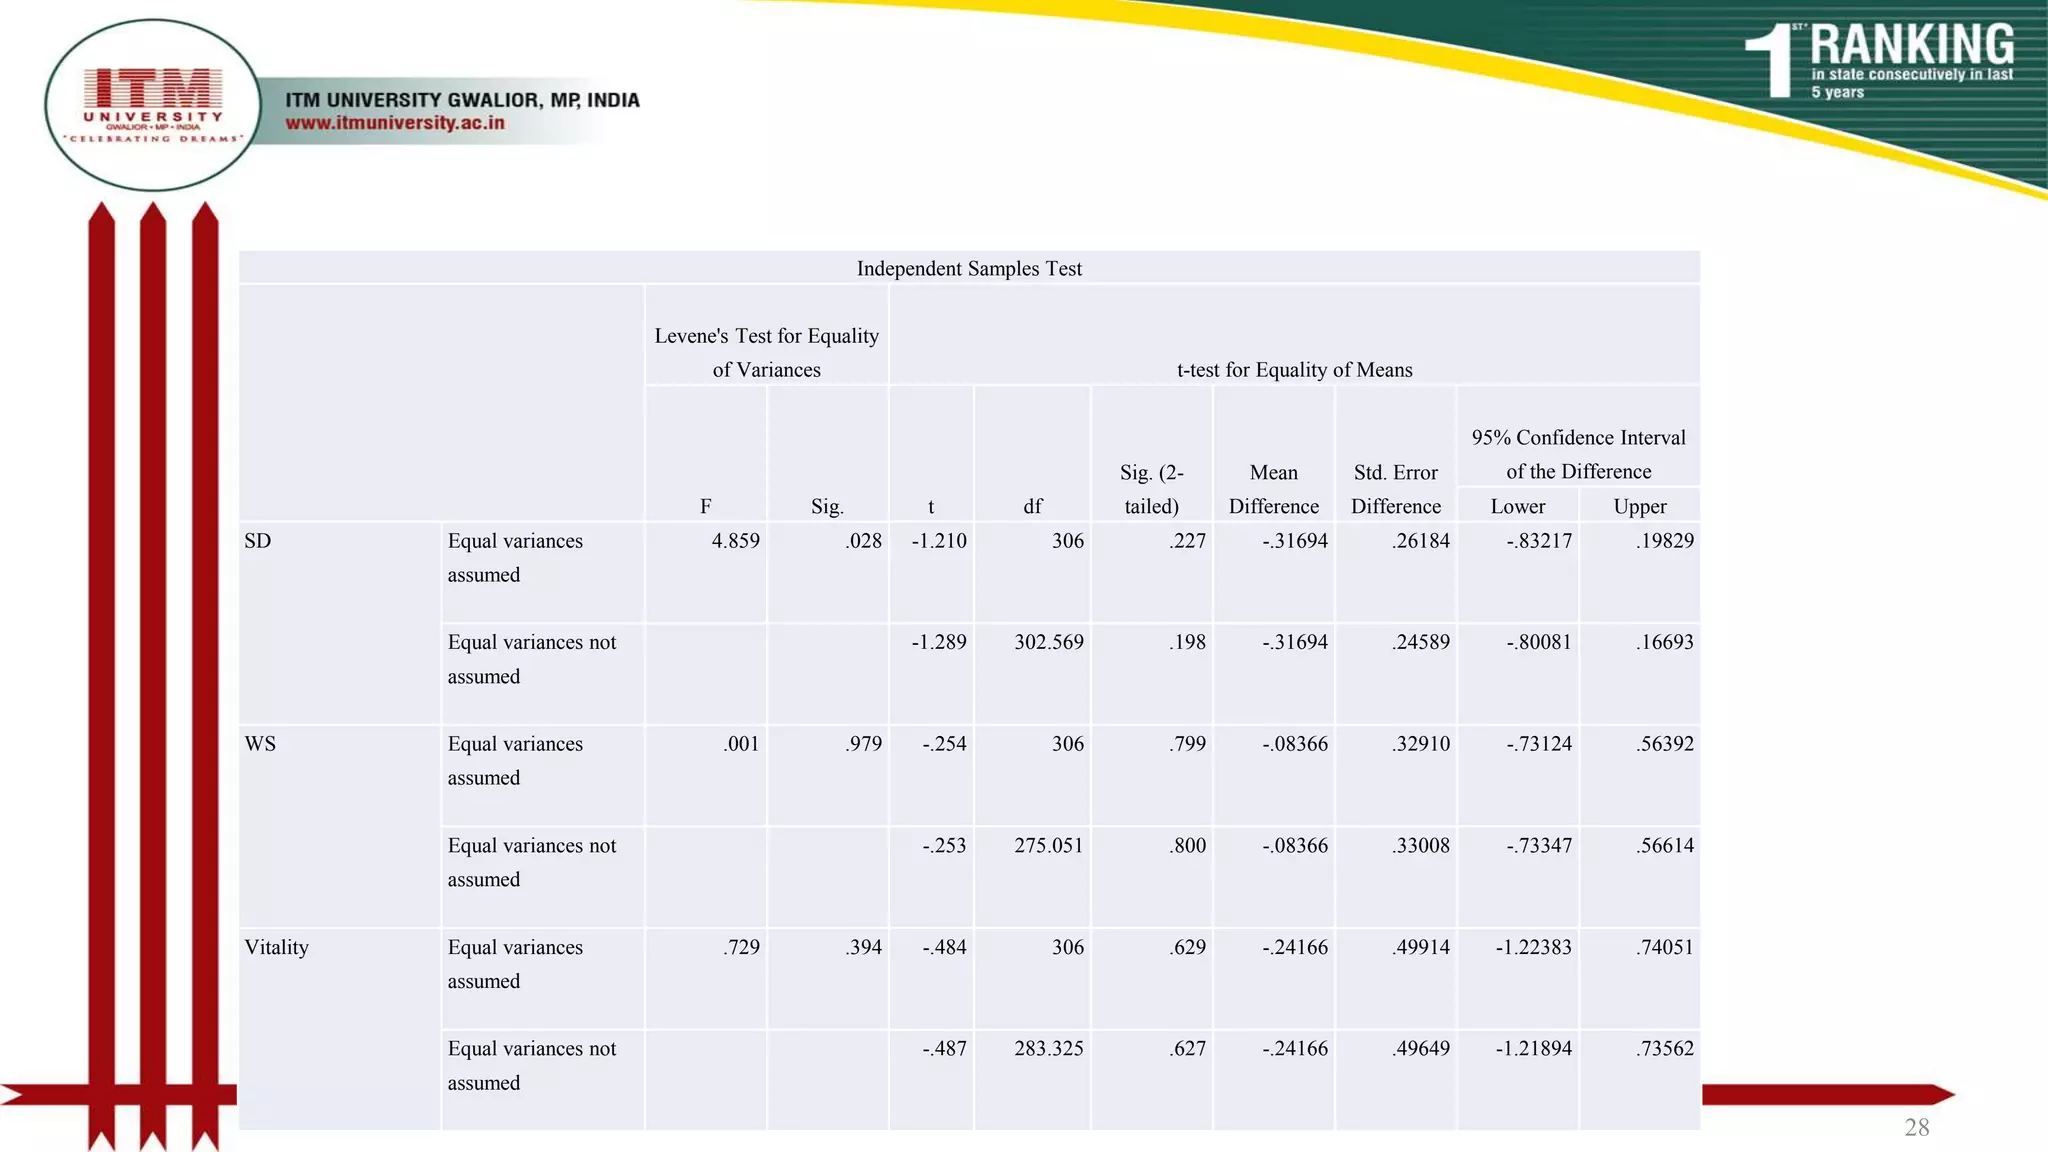Image resolution: width=2048 pixels, height=1152 pixels.
Task: Click the F value 4.859 cell
Action: (x=735, y=541)
